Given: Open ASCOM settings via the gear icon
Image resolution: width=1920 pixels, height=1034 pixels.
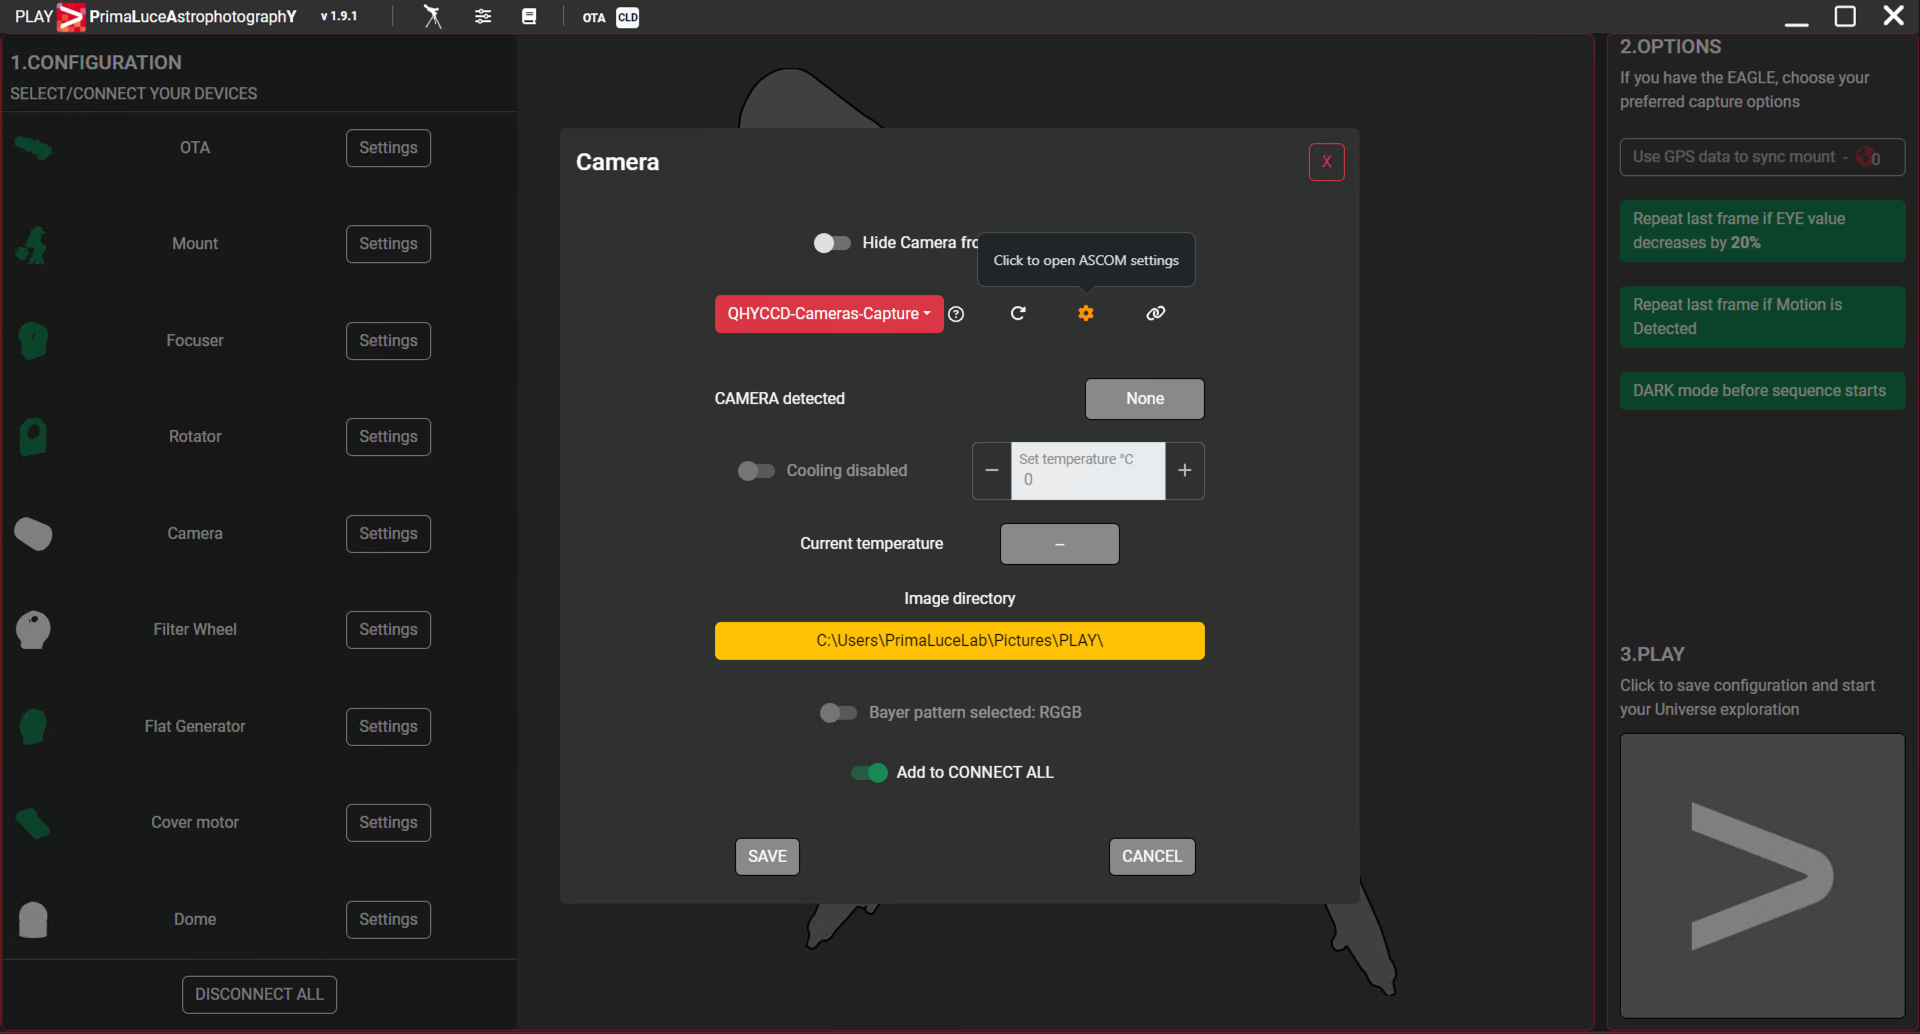Looking at the screenshot, I should click(1086, 313).
